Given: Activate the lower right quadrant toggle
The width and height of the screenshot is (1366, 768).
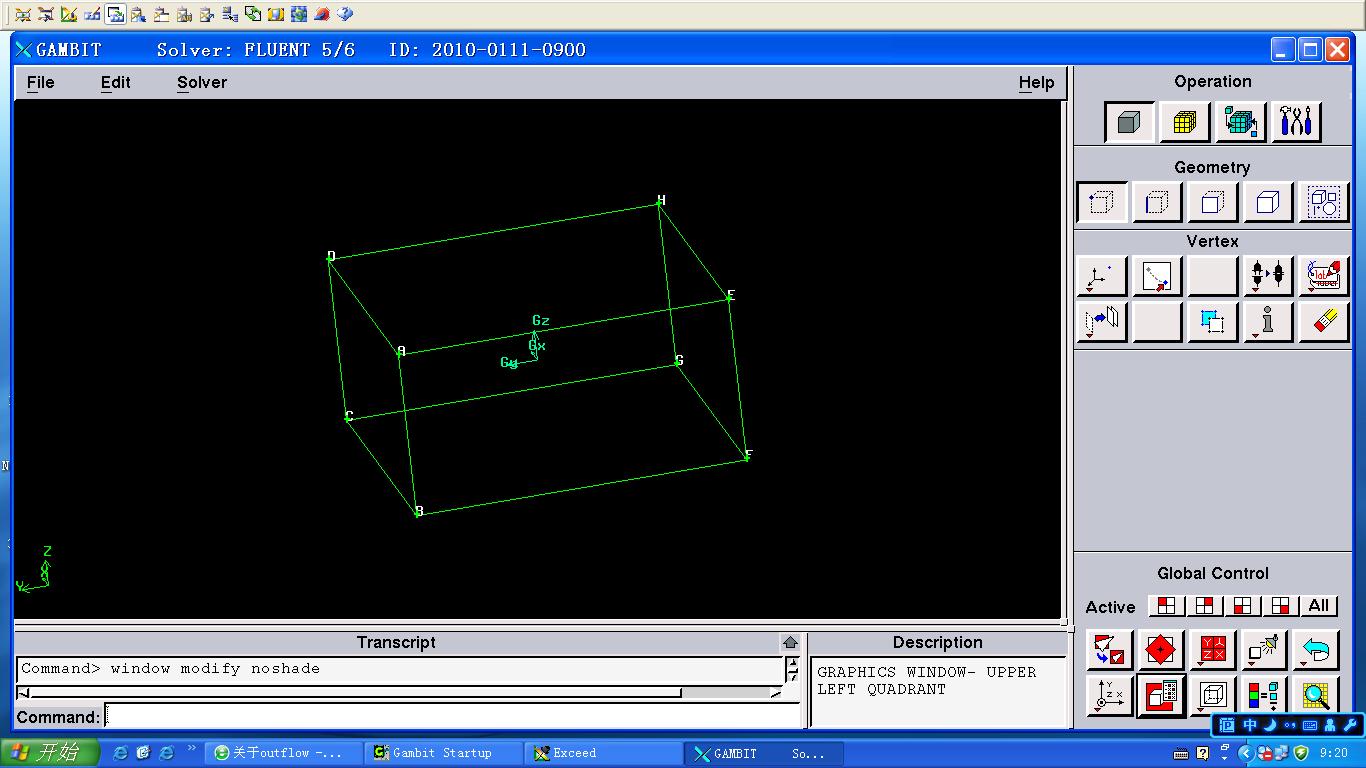Looking at the screenshot, I should (x=1280, y=606).
